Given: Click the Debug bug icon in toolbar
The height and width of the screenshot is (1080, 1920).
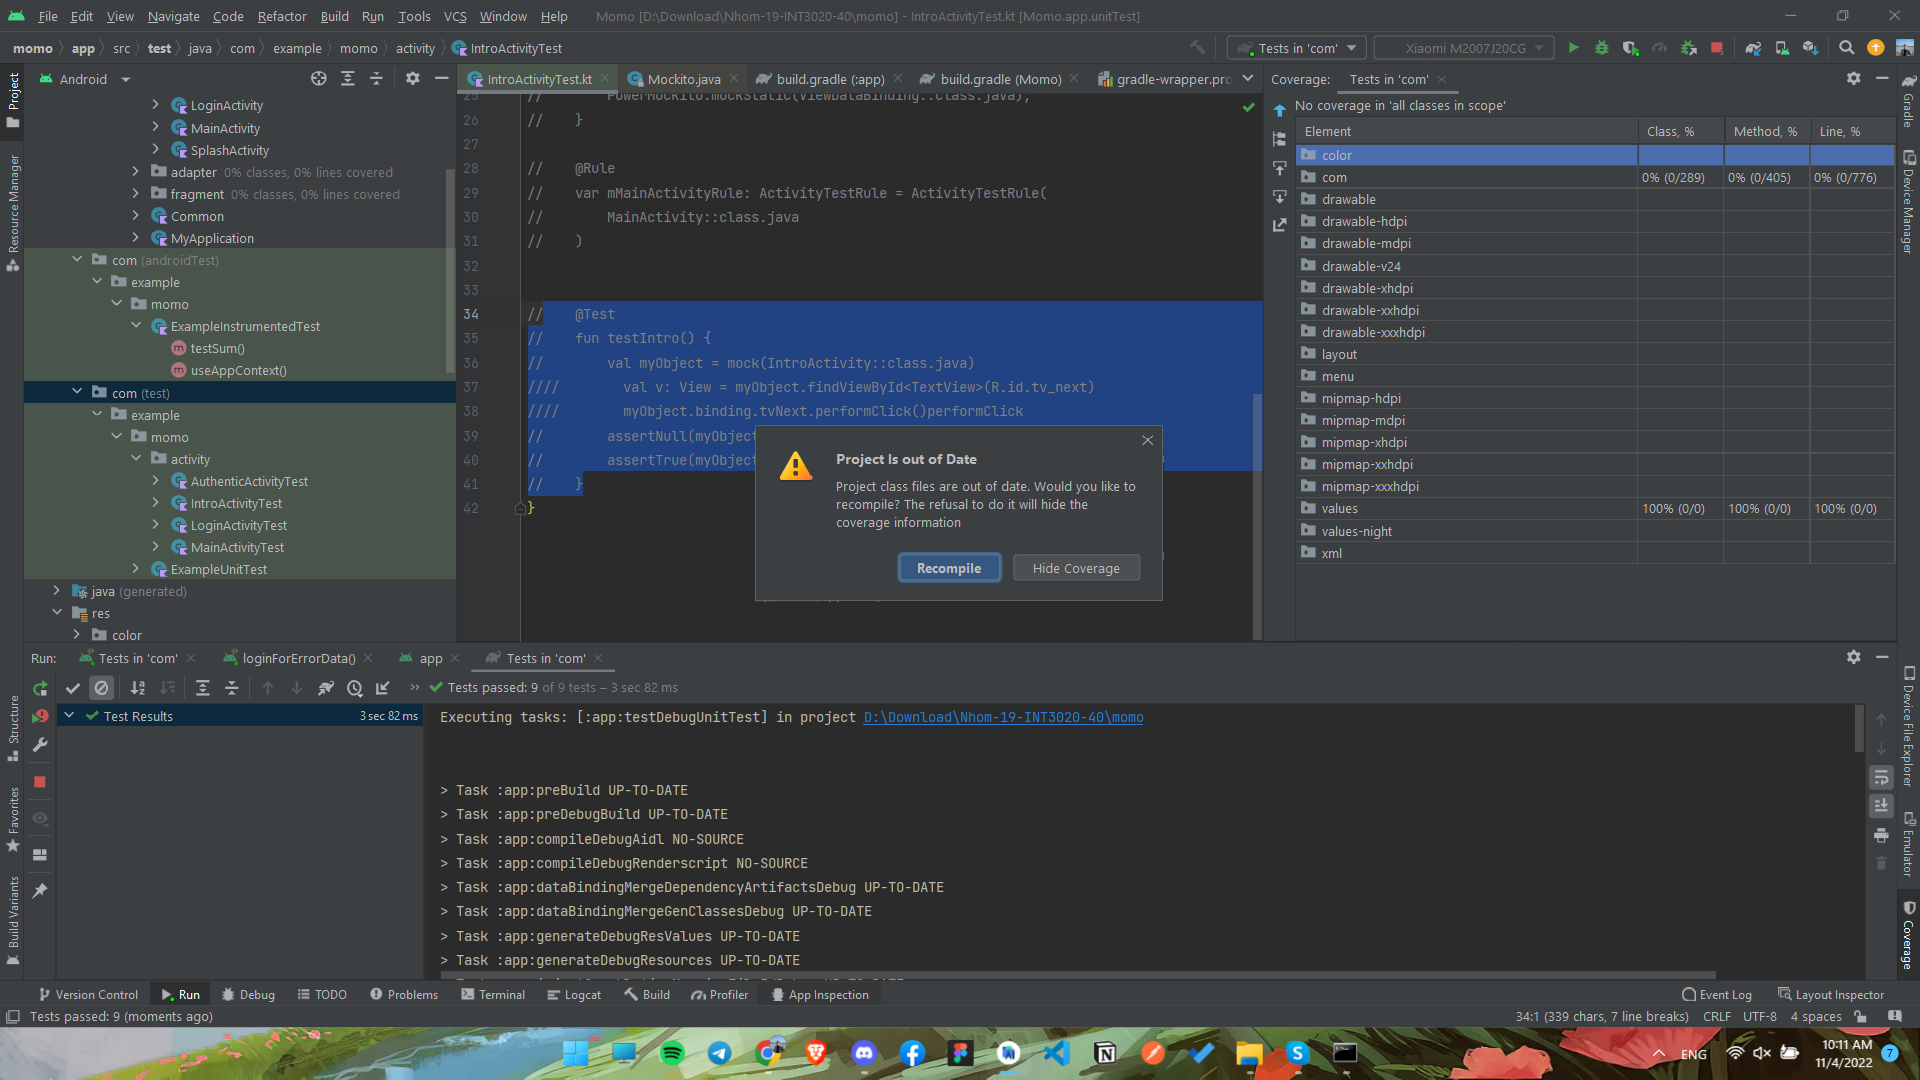Looking at the screenshot, I should pyautogui.click(x=1601, y=48).
